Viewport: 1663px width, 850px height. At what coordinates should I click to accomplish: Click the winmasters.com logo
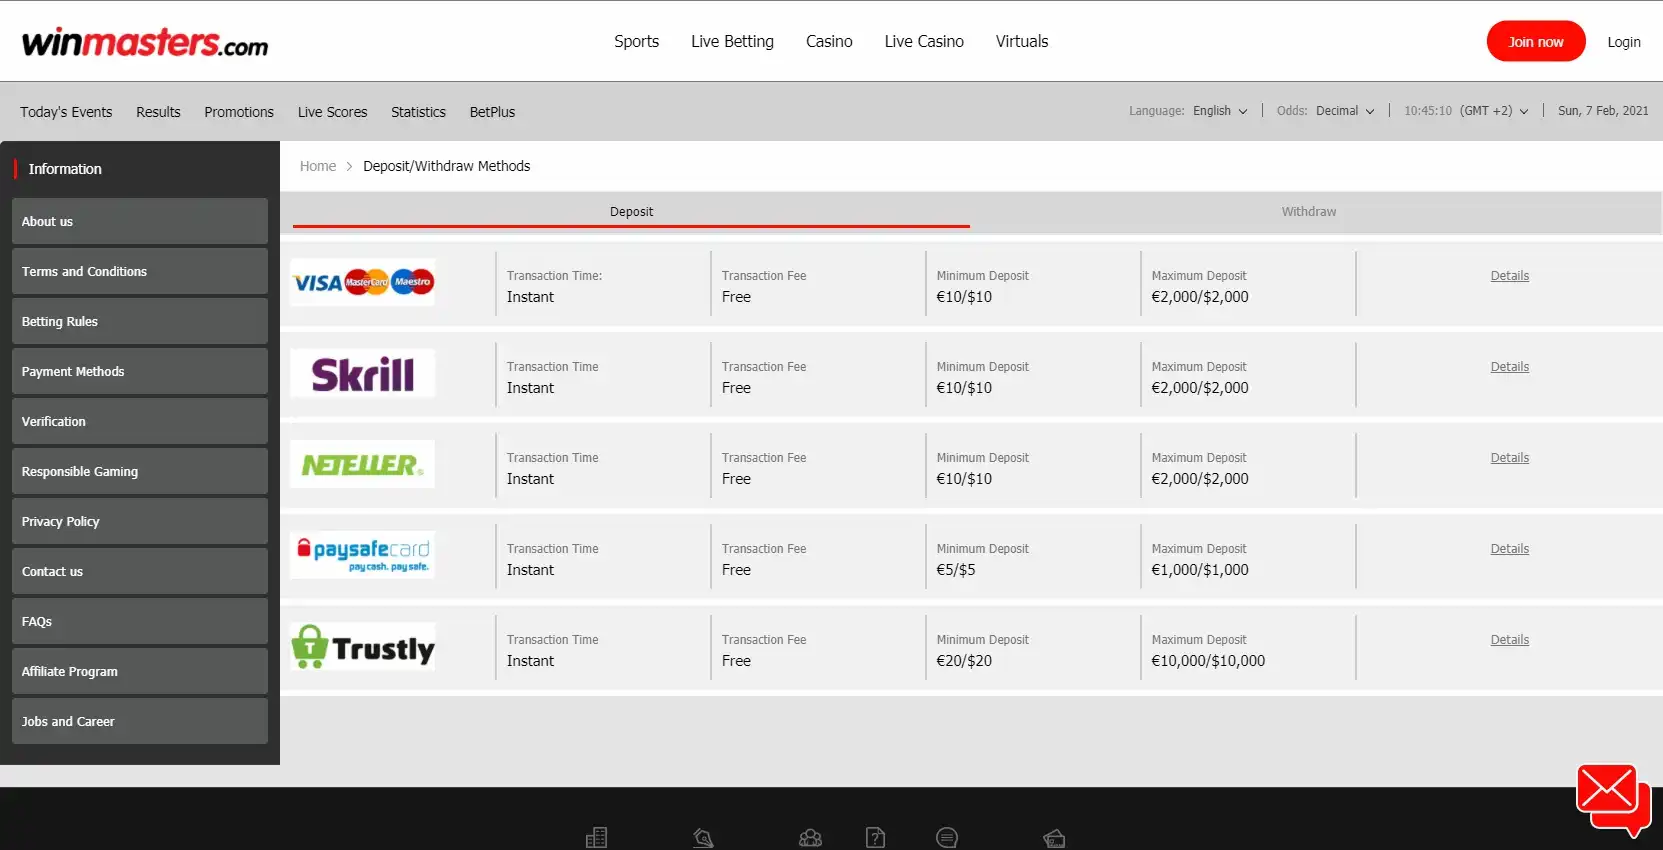[145, 42]
